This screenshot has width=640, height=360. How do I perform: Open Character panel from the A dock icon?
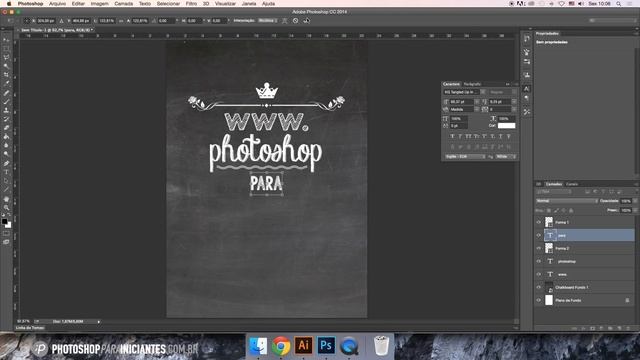[x=527, y=89]
